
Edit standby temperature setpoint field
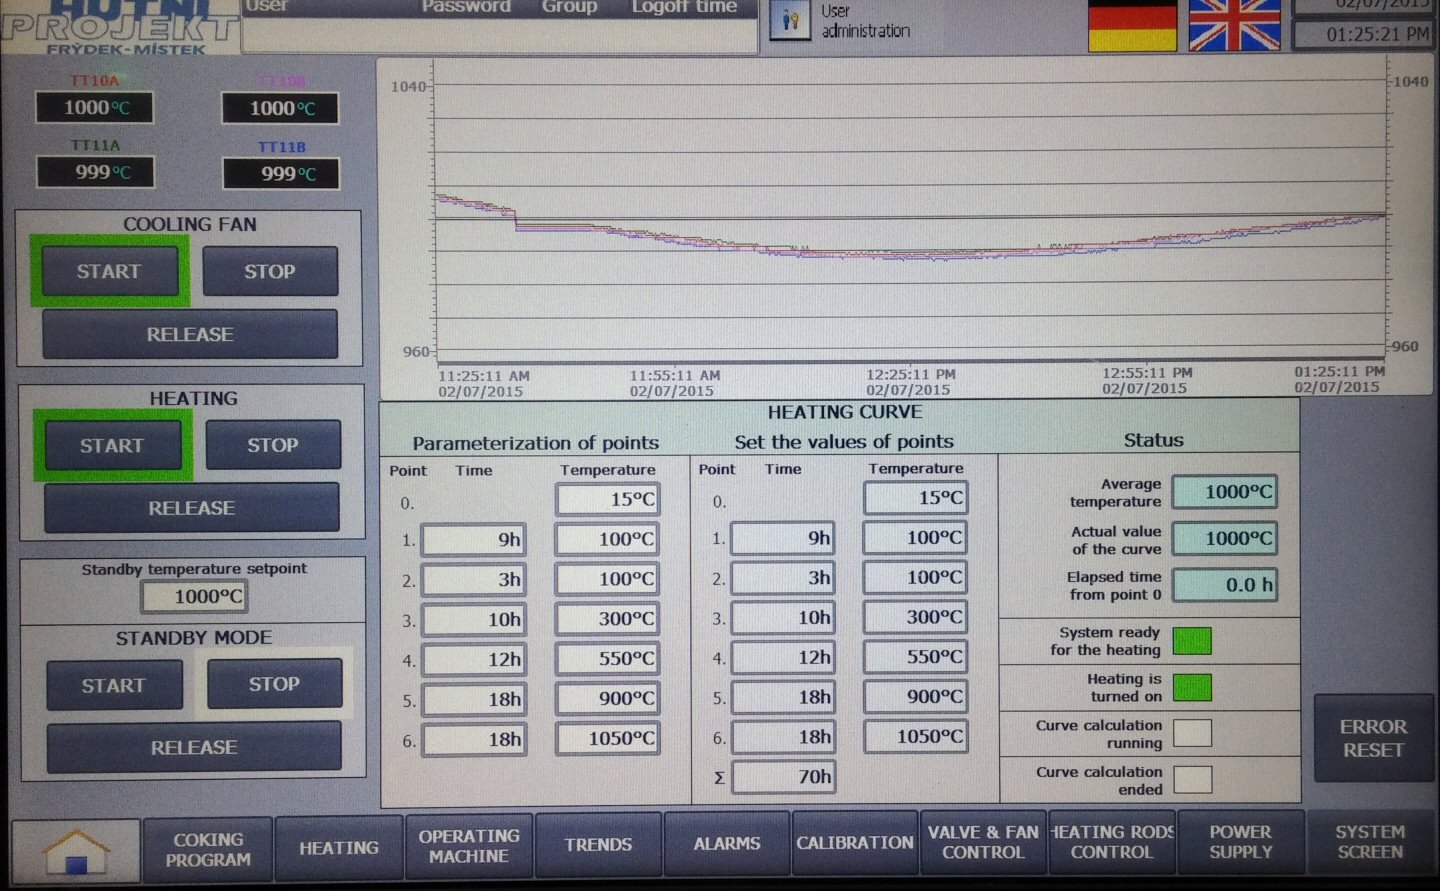coord(194,596)
